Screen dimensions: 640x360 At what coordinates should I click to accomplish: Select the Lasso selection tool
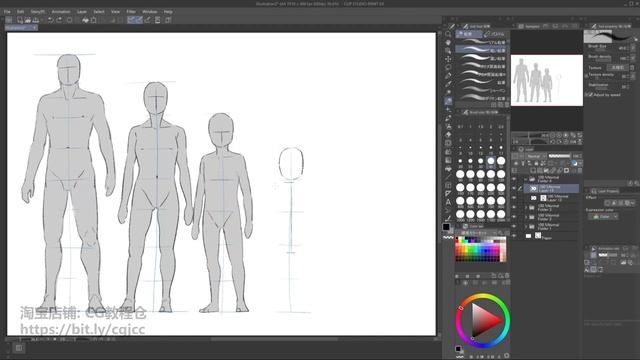click(448, 67)
